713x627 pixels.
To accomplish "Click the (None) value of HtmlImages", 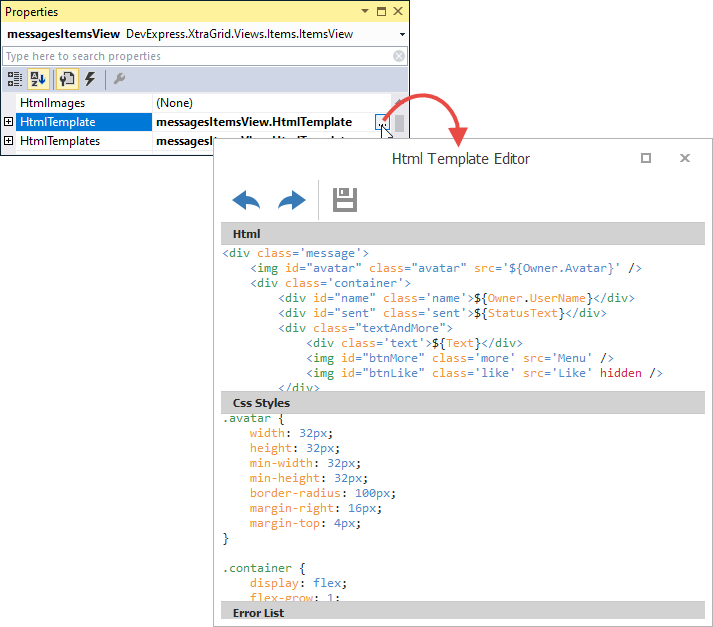I will coord(175,103).
